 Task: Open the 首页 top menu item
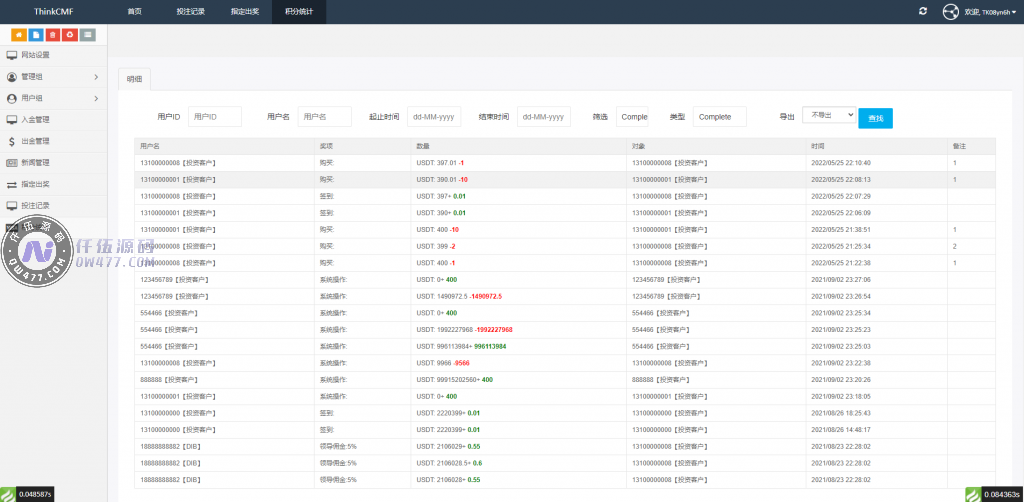pos(134,11)
